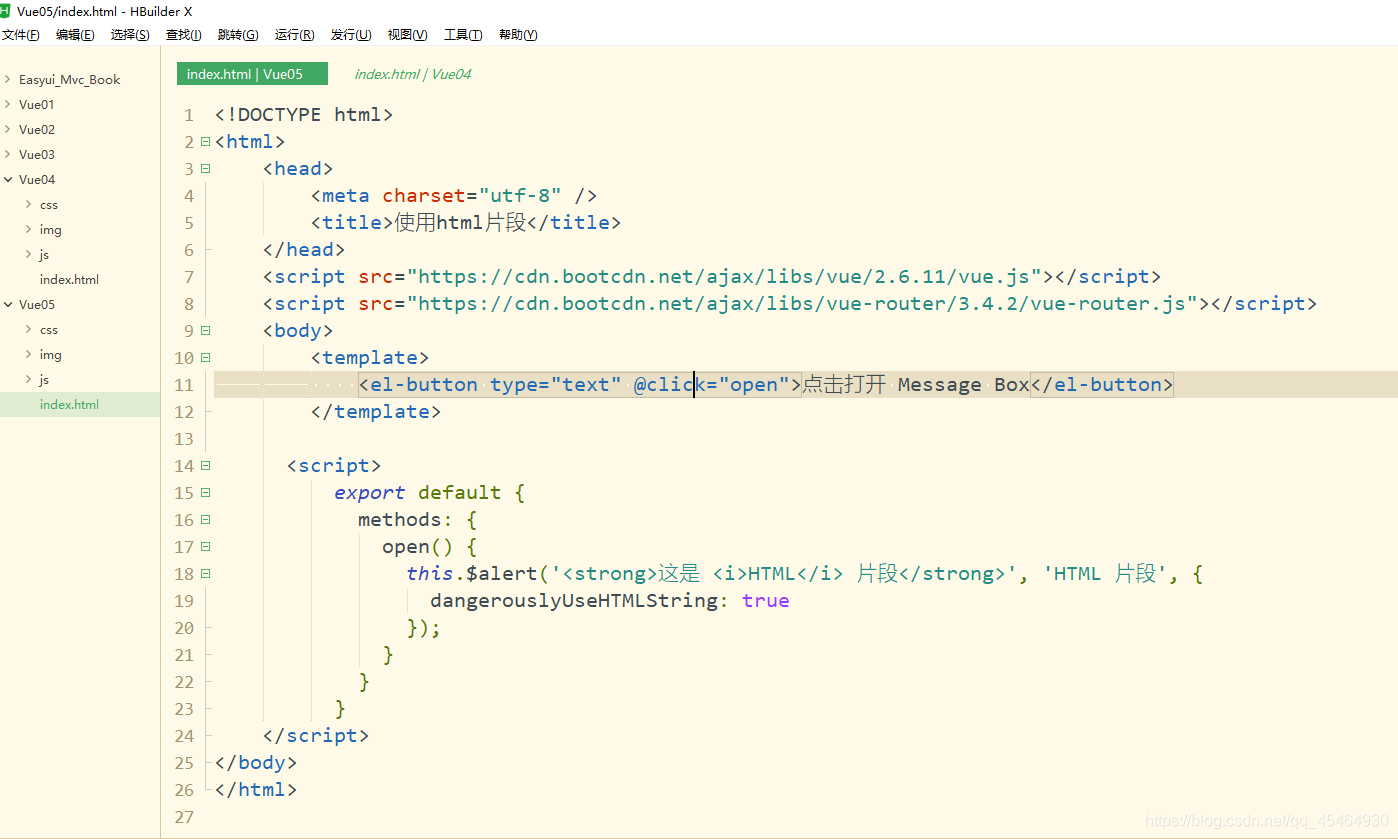Fold the head block at line 3
This screenshot has width=1398, height=839.
pyautogui.click(x=205, y=169)
